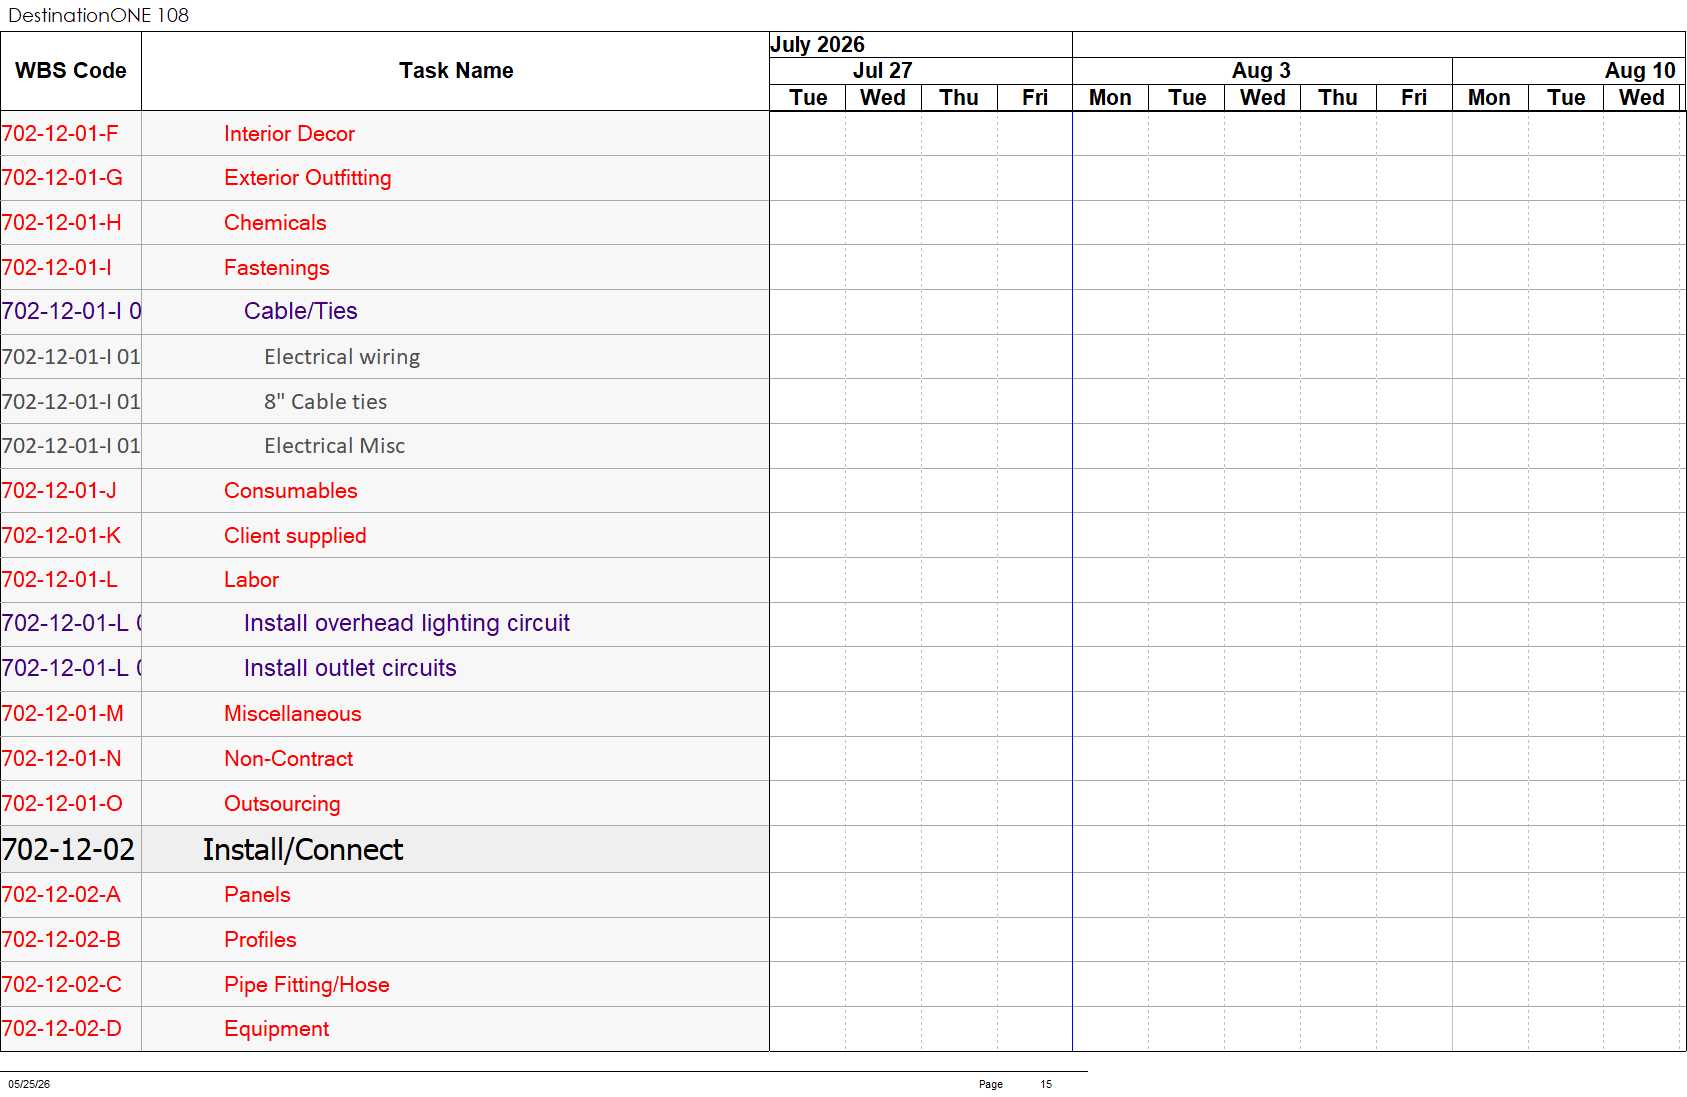The height and width of the screenshot is (1097, 1687).
Task: Click the Install/Connect summary task
Action: [x=302, y=850]
